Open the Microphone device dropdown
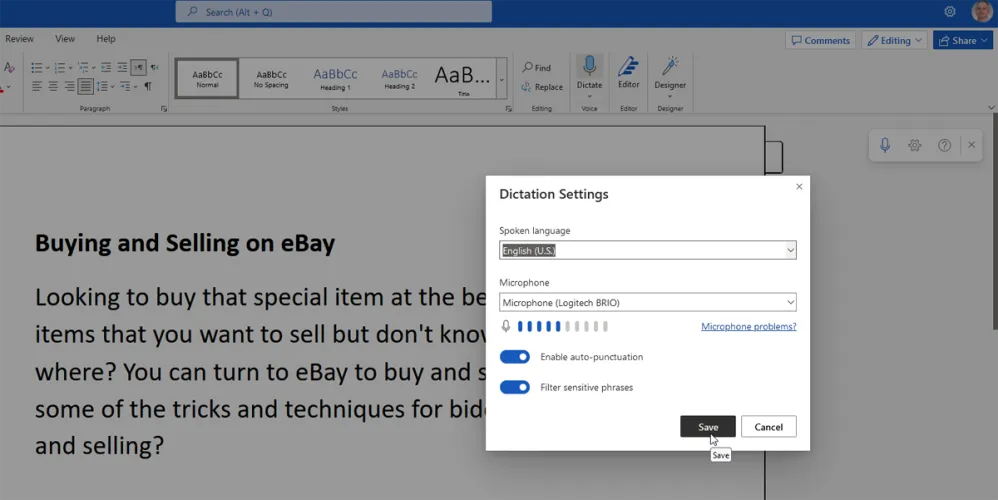Image resolution: width=998 pixels, height=500 pixels. point(648,302)
